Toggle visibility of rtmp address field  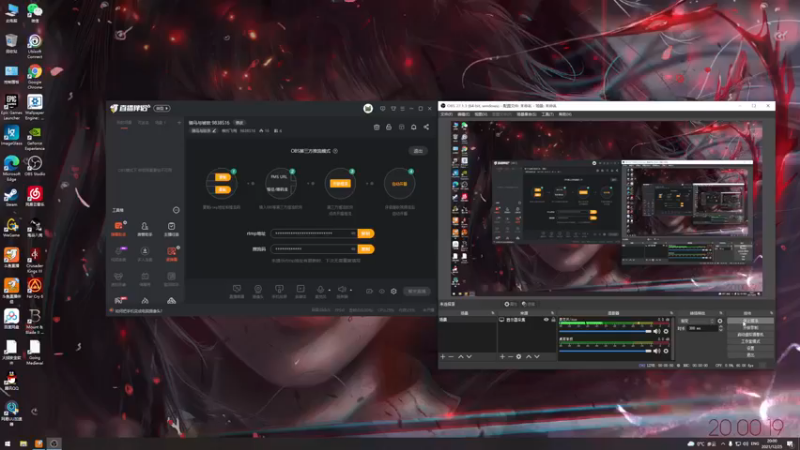tap(353, 233)
